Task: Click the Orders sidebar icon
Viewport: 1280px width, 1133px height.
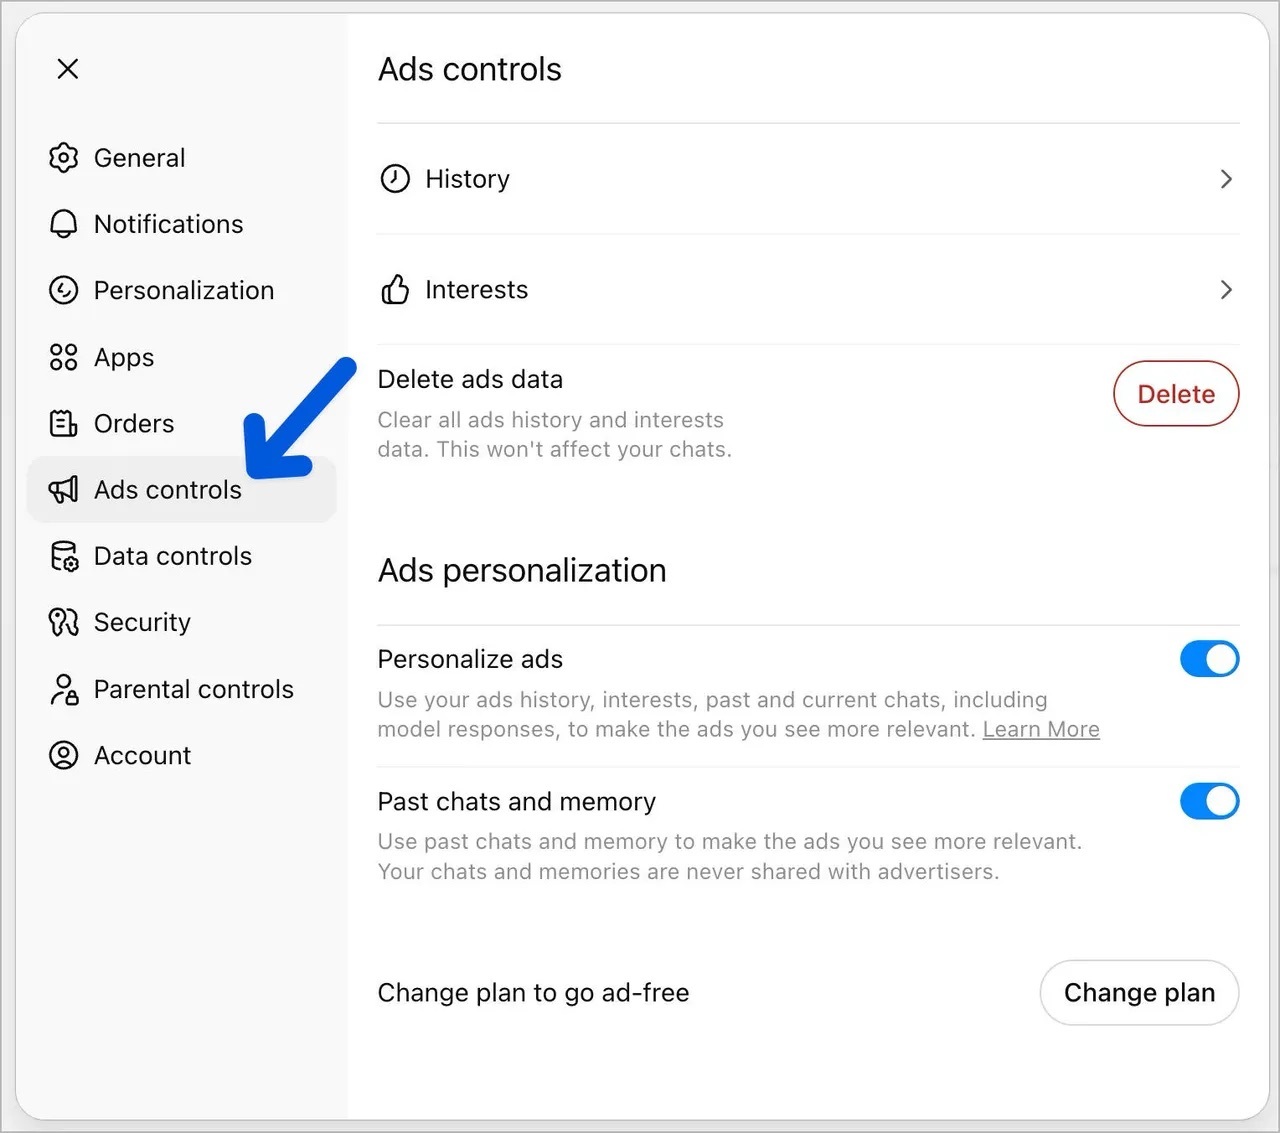Action: pos(63,424)
